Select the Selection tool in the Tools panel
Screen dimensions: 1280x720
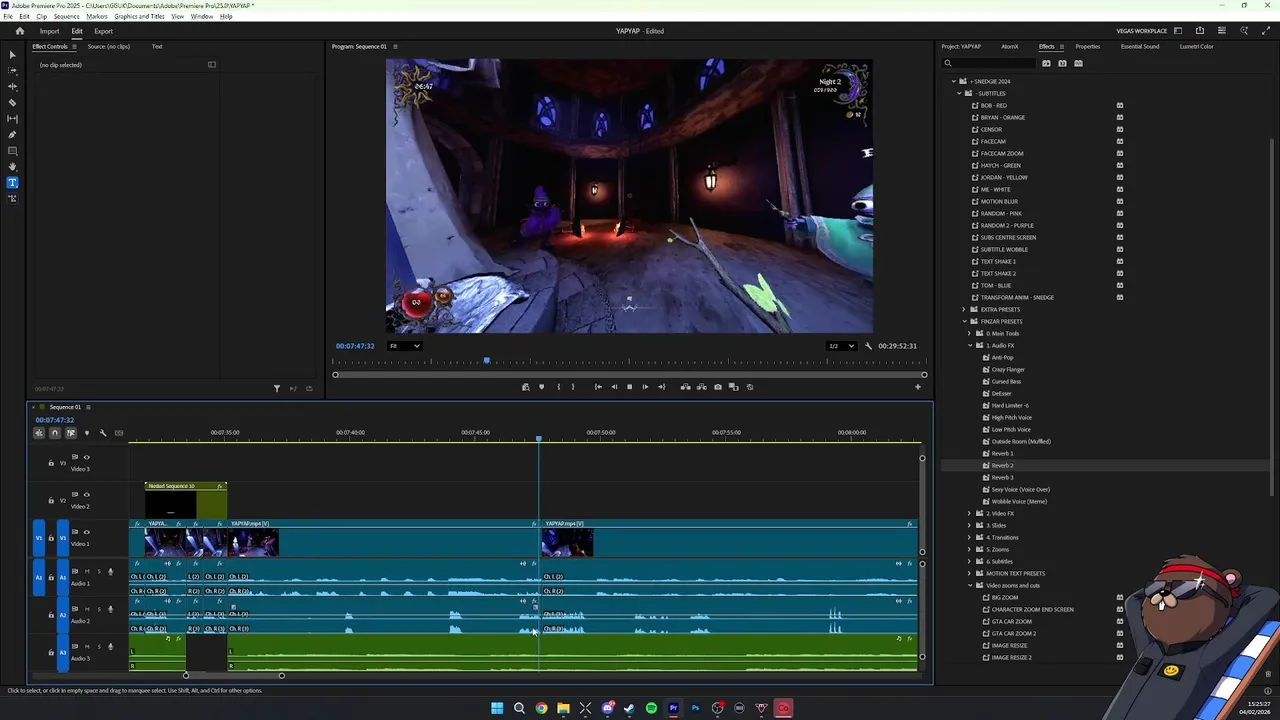(12, 55)
